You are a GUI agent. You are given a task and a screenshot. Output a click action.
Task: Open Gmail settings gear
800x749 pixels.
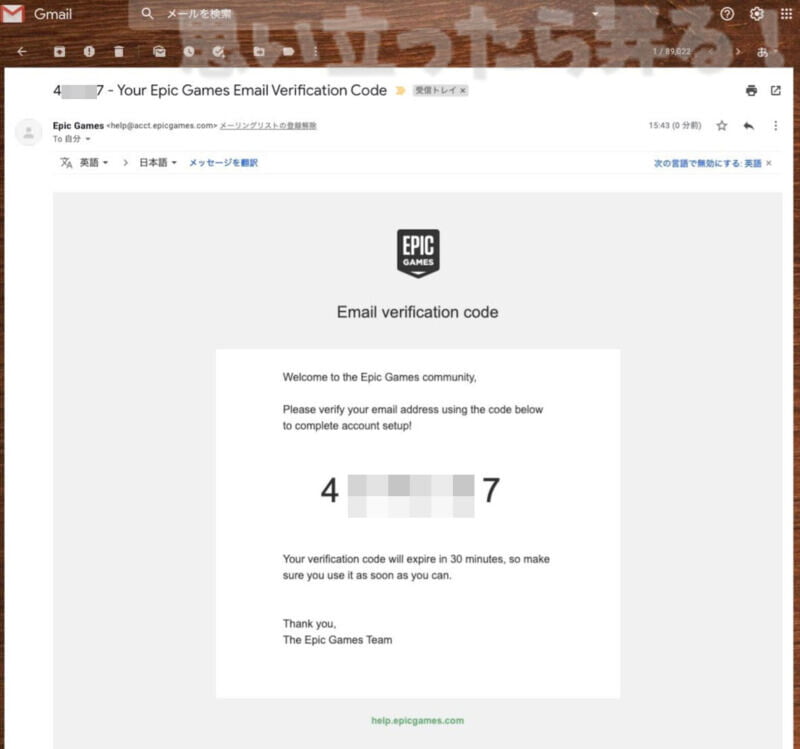click(757, 14)
